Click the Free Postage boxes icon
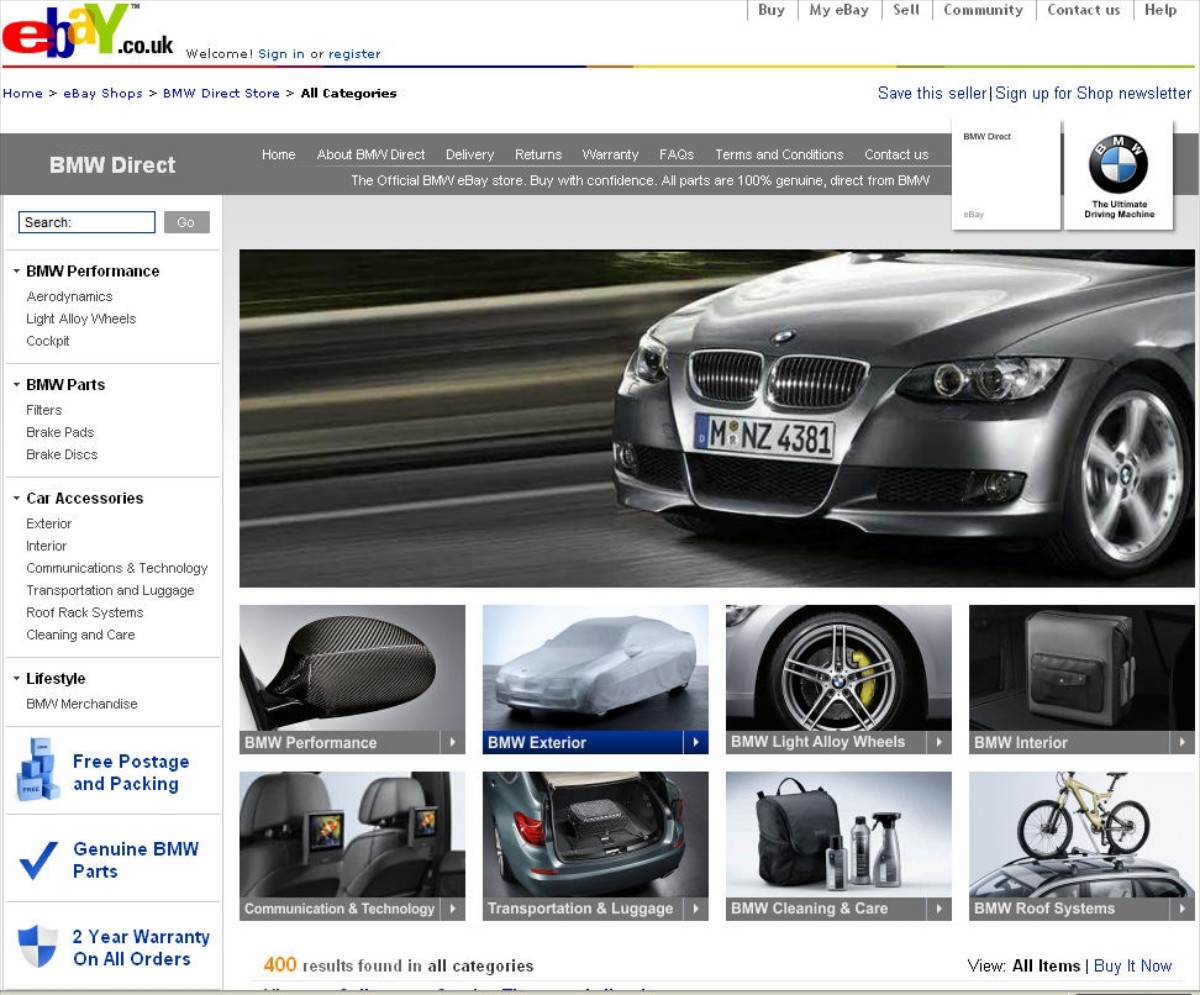Viewport: 1200px width, 995px height. pyautogui.click(x=38, y=772)
